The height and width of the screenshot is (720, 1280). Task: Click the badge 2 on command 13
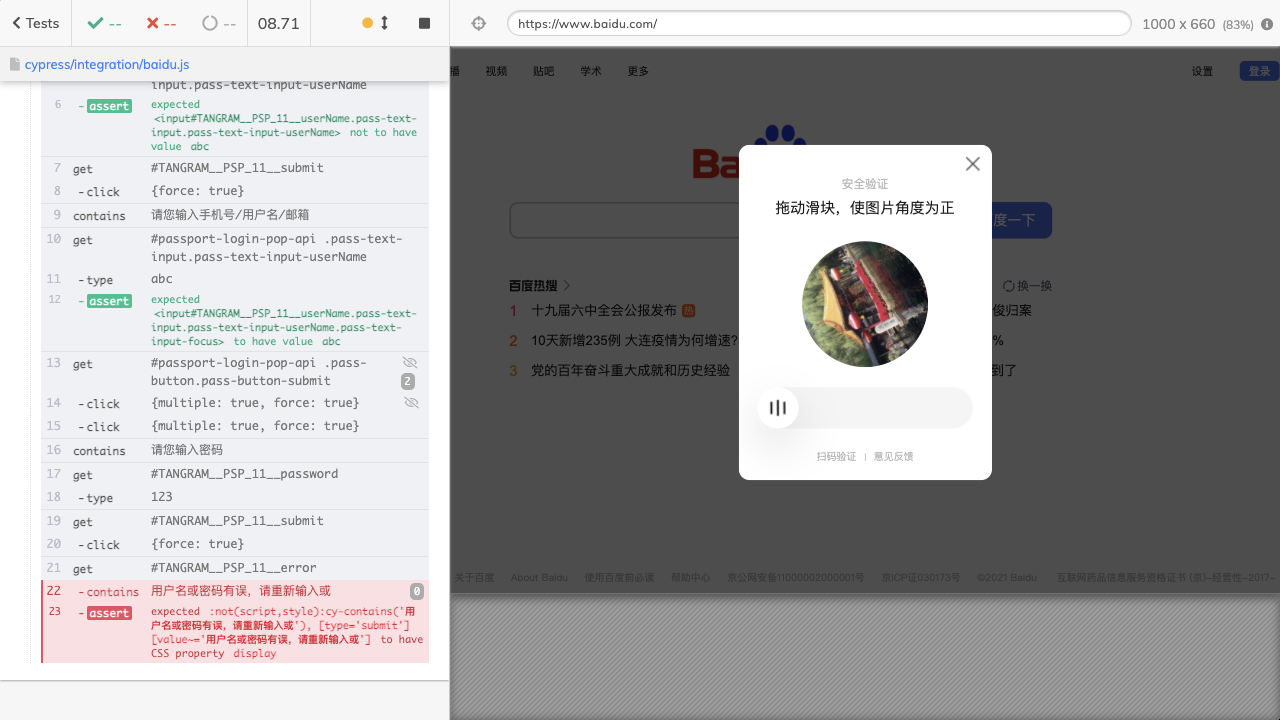coord(408,381)
